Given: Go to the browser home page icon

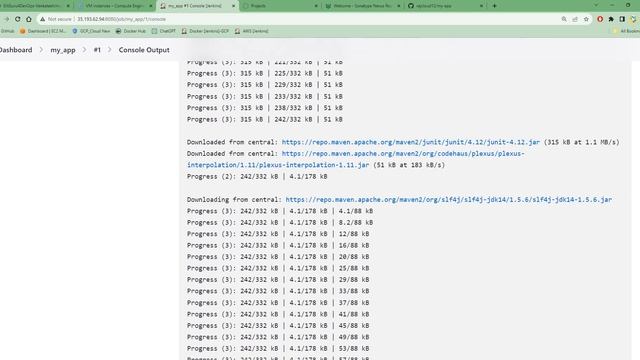Looking at the screenshot, I should point(29,19).
